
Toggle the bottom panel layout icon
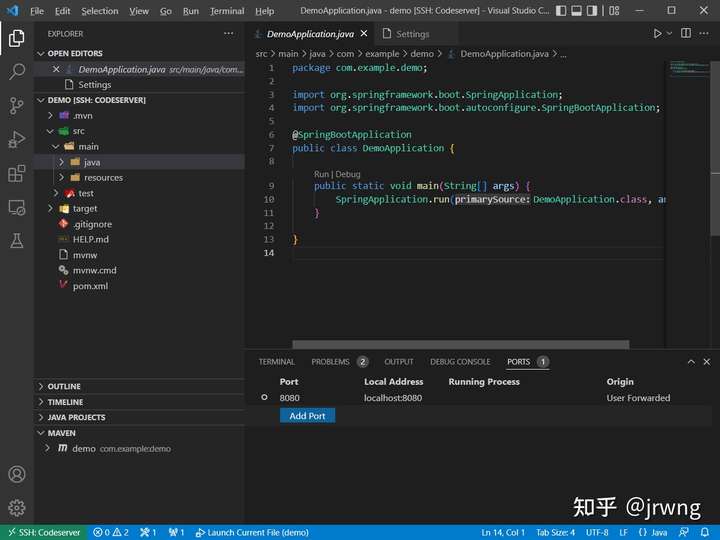[576, 11]
